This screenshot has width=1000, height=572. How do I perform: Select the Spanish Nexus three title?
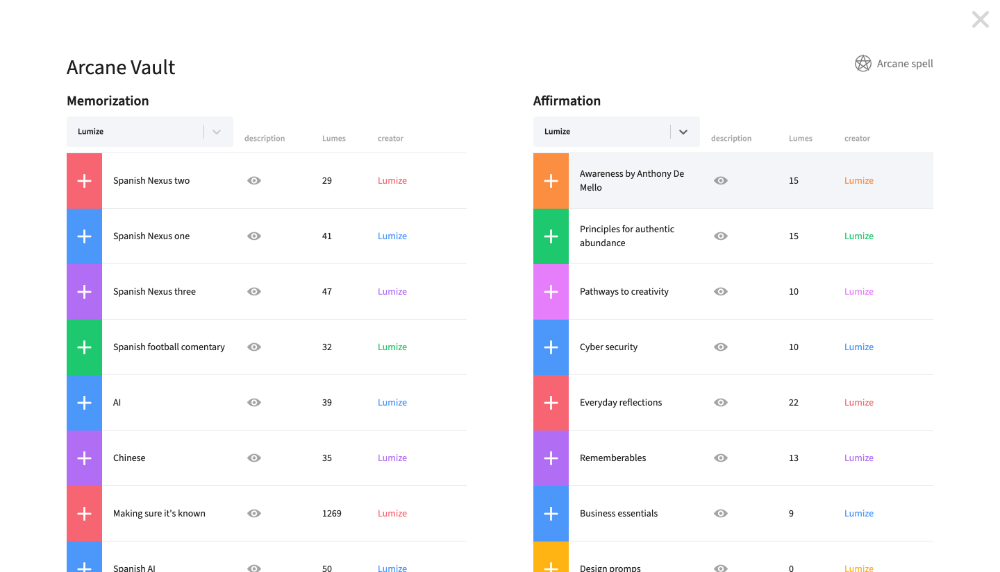point(154,291)
